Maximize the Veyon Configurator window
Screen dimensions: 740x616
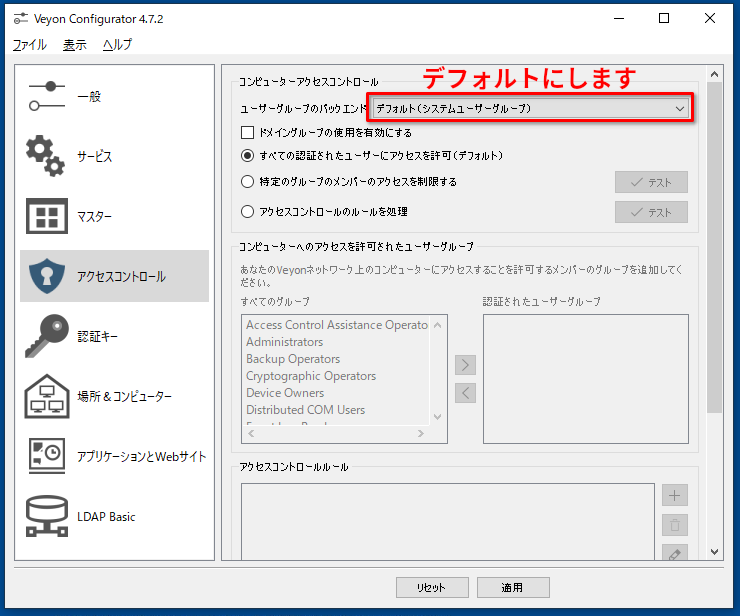(x=664, y=18)
